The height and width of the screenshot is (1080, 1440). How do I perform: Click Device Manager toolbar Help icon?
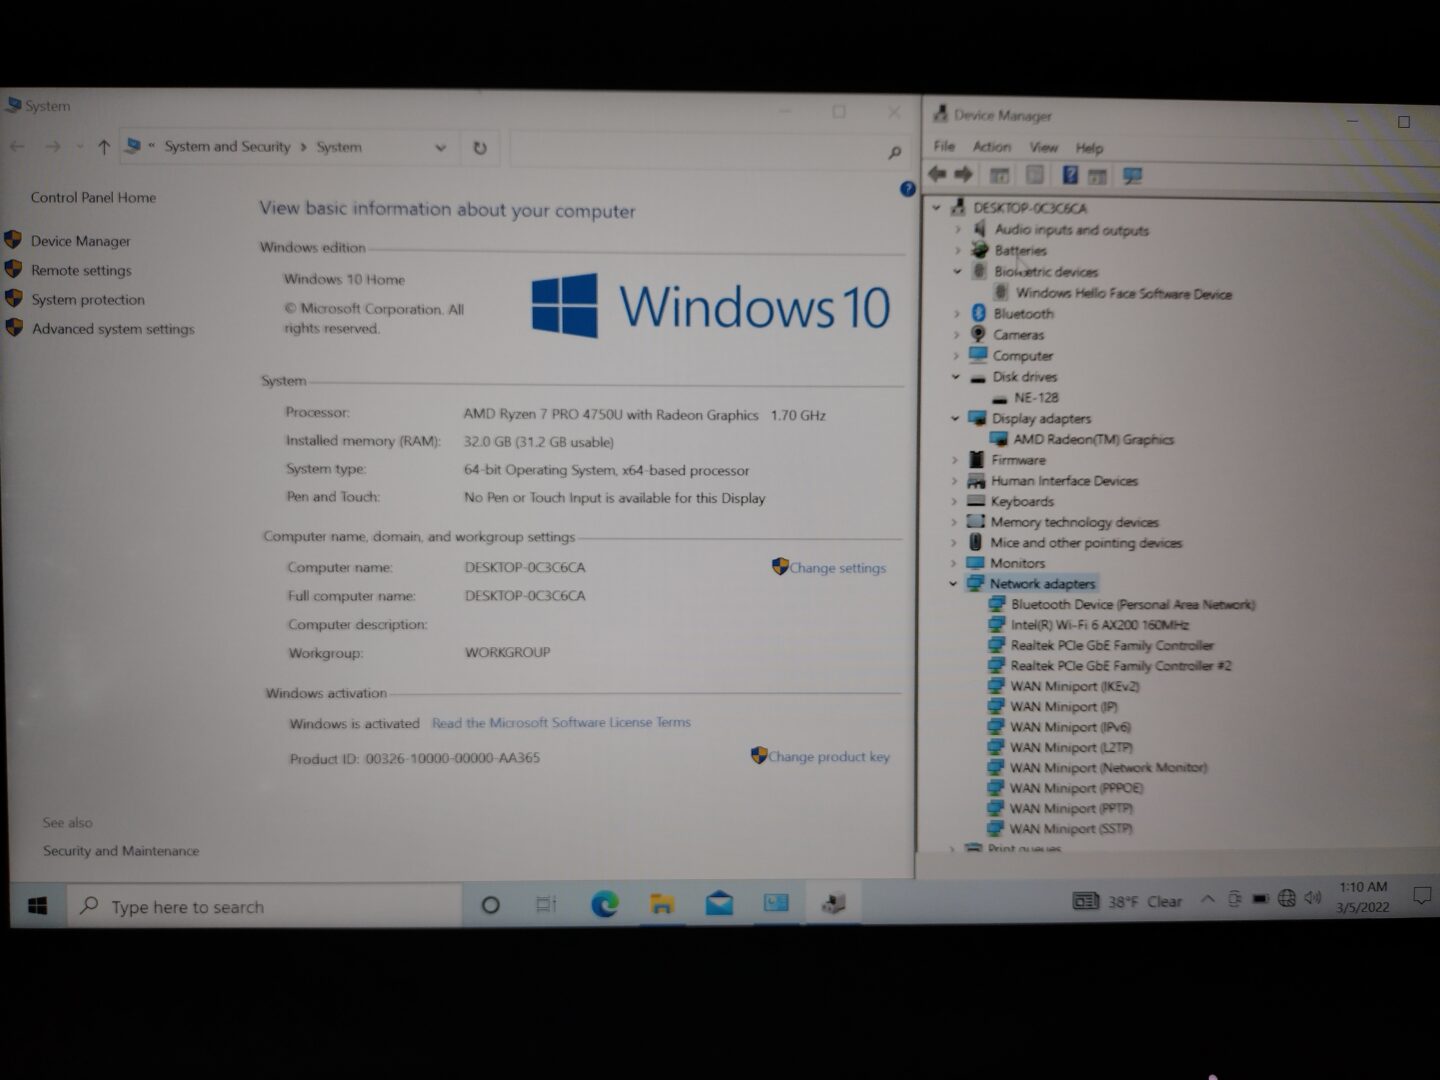(1070, 175)
